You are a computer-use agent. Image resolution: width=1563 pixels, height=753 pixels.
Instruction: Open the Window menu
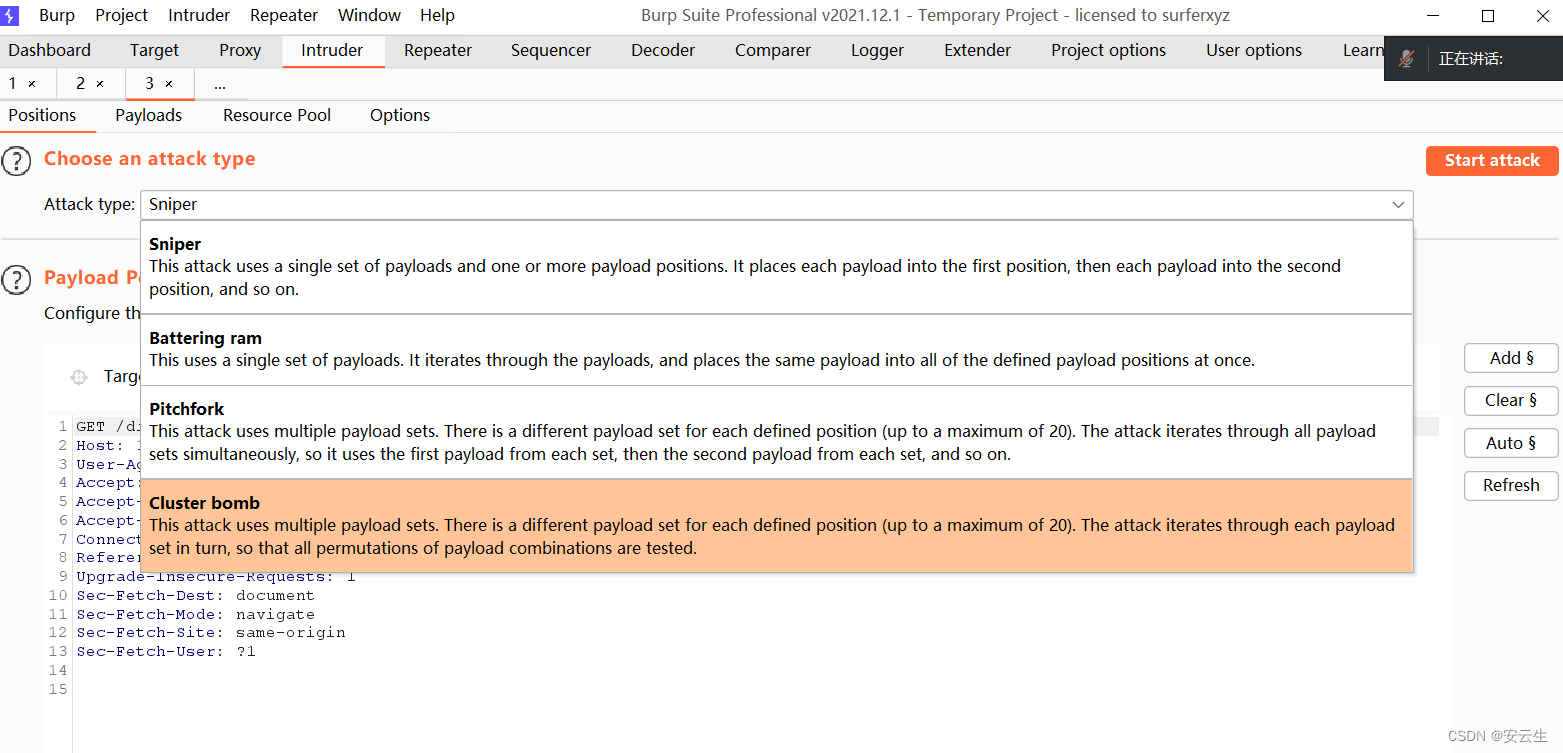tap(369, 15)
